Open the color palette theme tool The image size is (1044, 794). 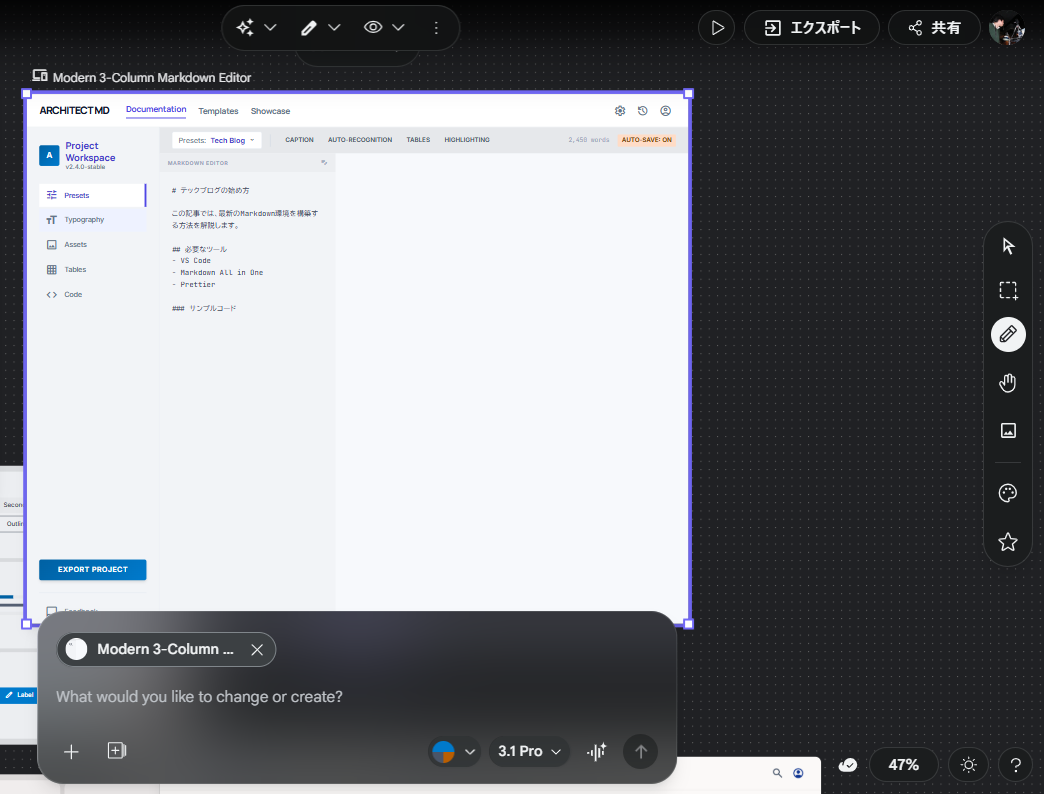click(x=1008, y=493)
